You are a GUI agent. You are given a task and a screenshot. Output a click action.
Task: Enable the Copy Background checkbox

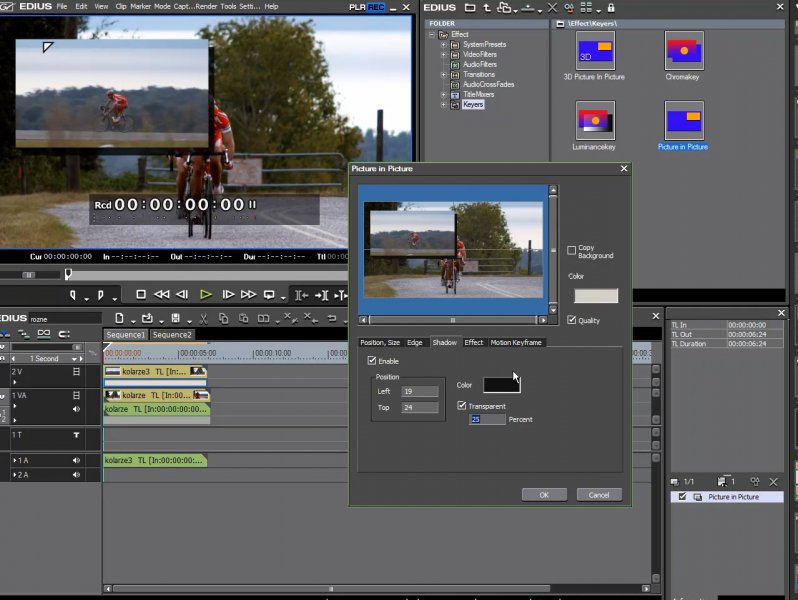pyautogui.click(x=571, y=250)
